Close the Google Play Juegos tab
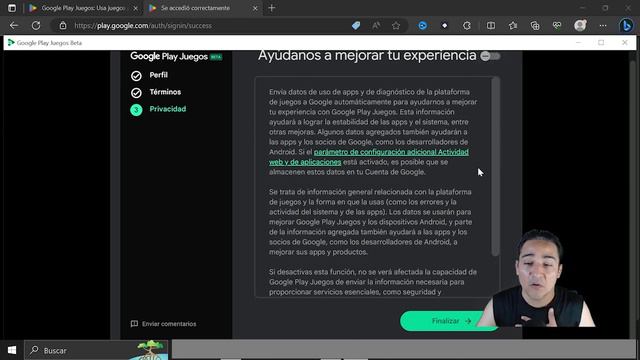The image size is (640, 360). click(x=136, y=8)
